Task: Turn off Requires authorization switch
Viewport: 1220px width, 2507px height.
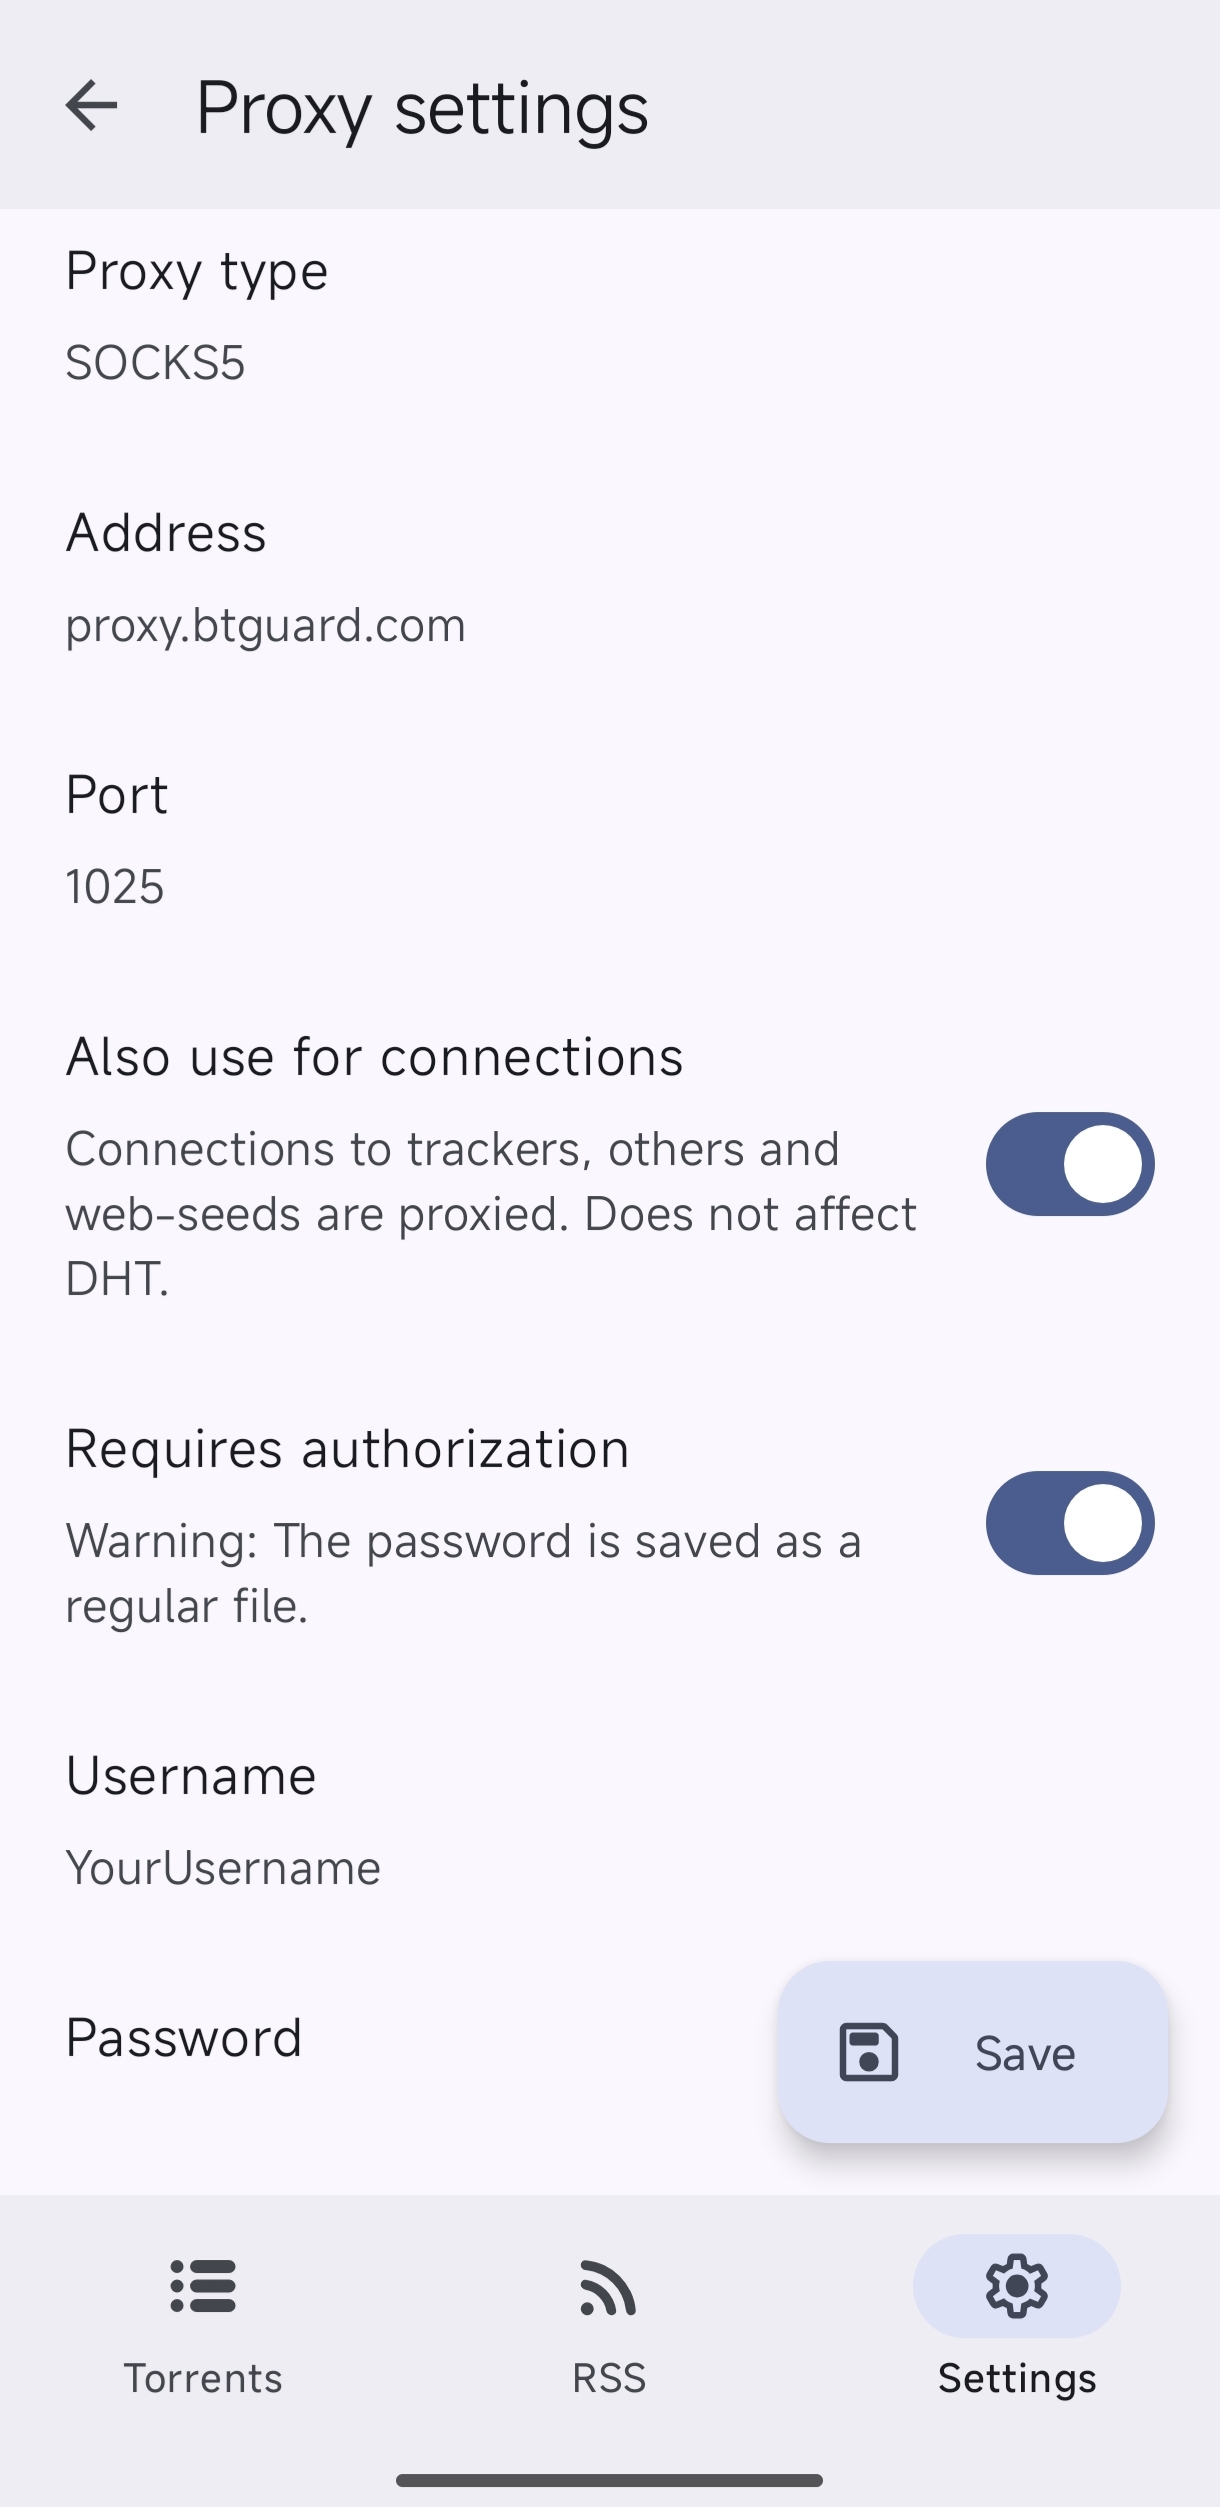Action: click(1069, 1523)
